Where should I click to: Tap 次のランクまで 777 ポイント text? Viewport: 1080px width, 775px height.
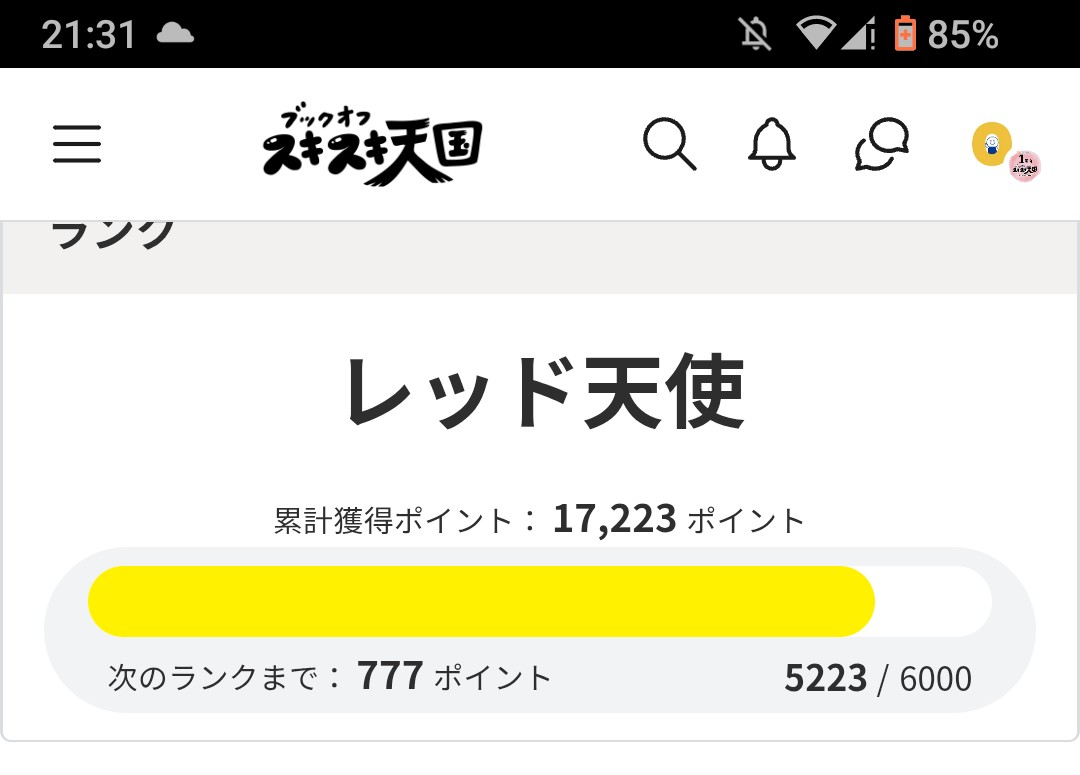click(330, 677)
